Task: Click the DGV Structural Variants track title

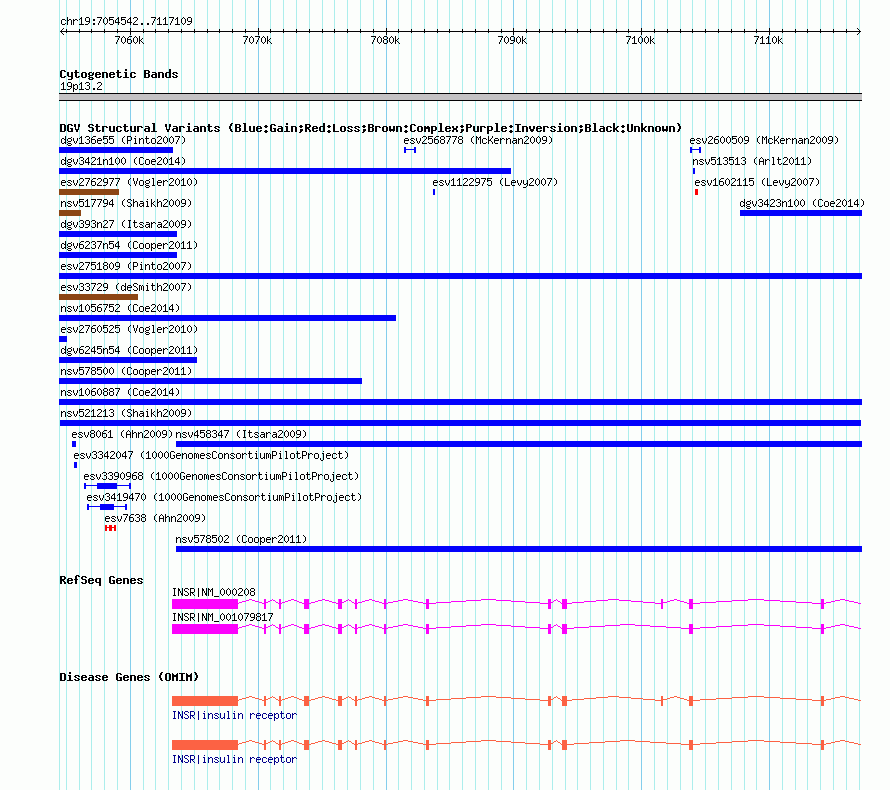Action: [370, 128]
